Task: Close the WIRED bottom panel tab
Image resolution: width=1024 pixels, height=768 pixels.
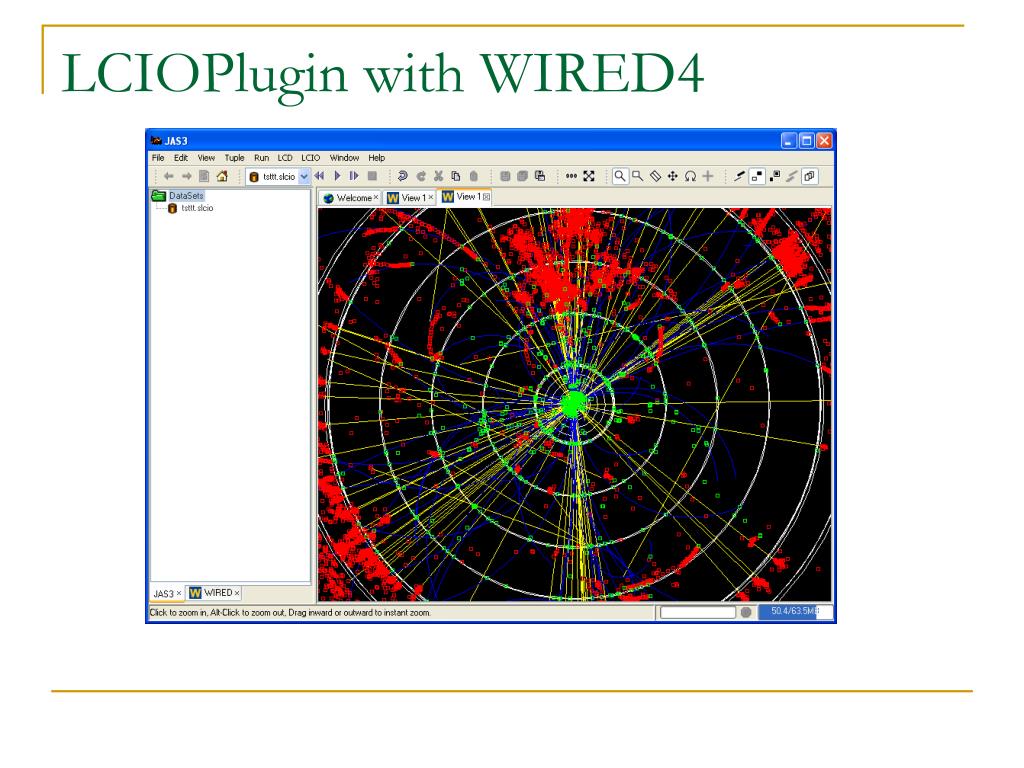Action: (x=237, y=593)
